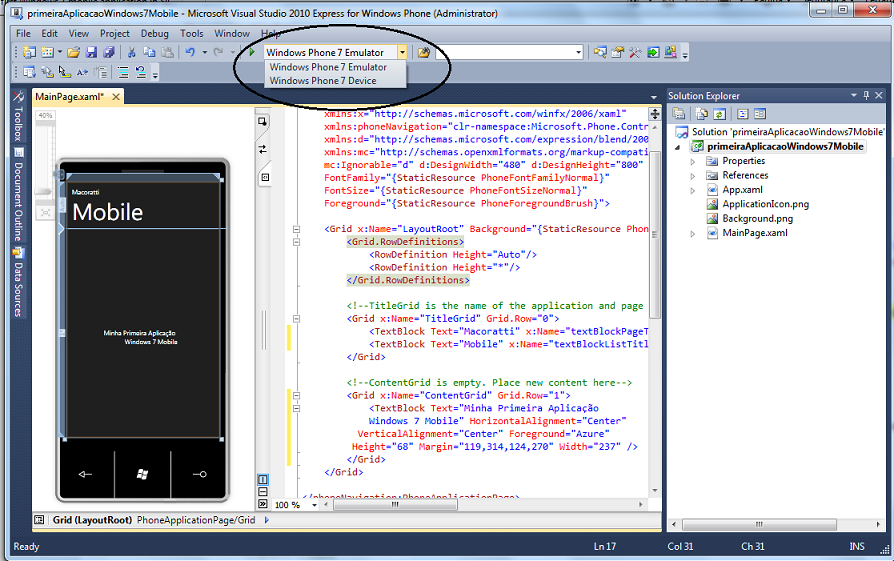Screen dimensions: 894x561
Task: Click Show All Files in Solution Explorer
Action: (702, 114)
